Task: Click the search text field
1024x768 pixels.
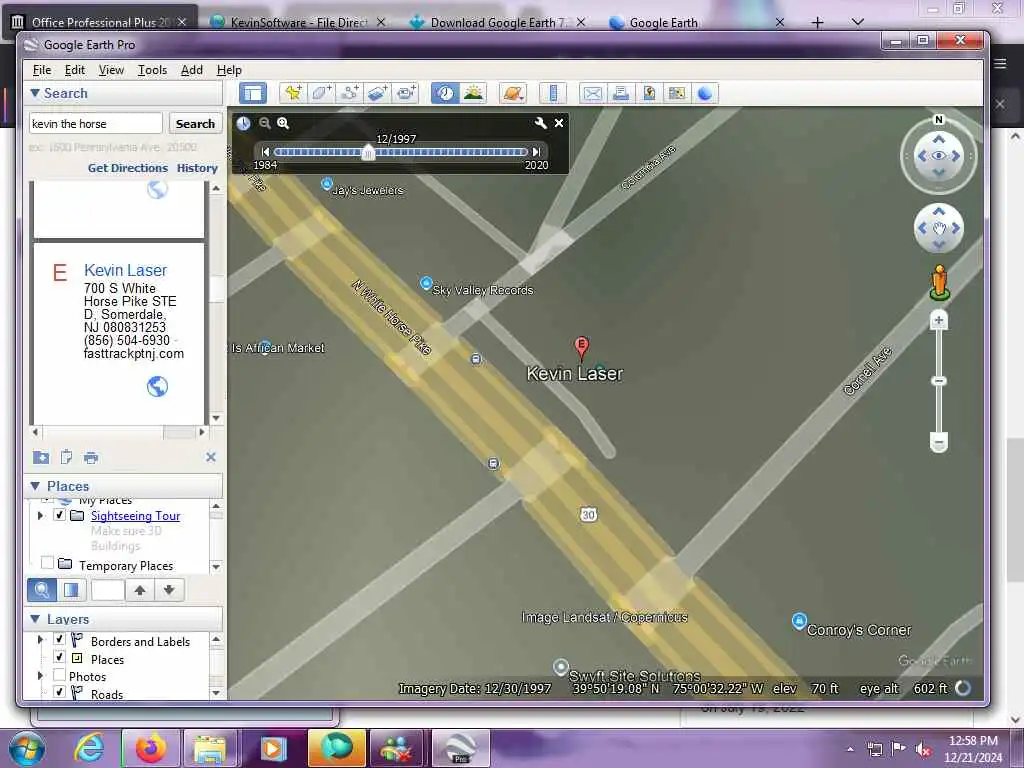Action: click(x=95, y=123)
